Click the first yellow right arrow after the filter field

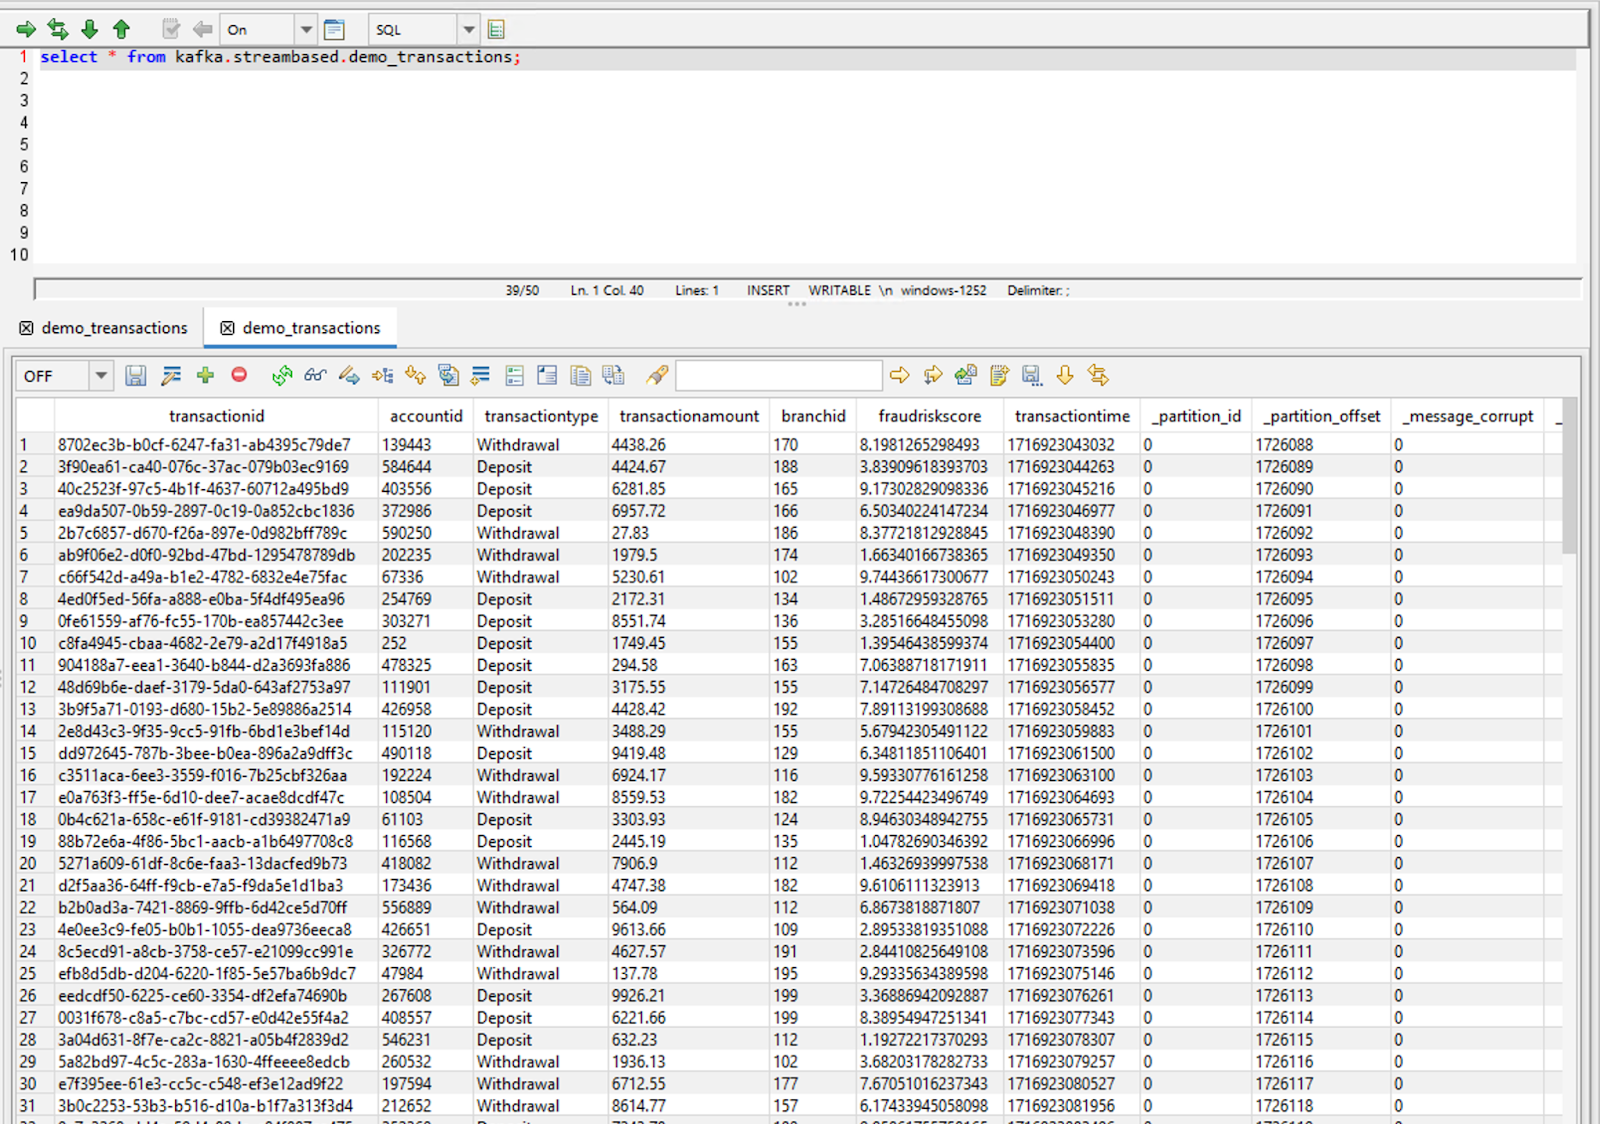click(x=900, y=375)
